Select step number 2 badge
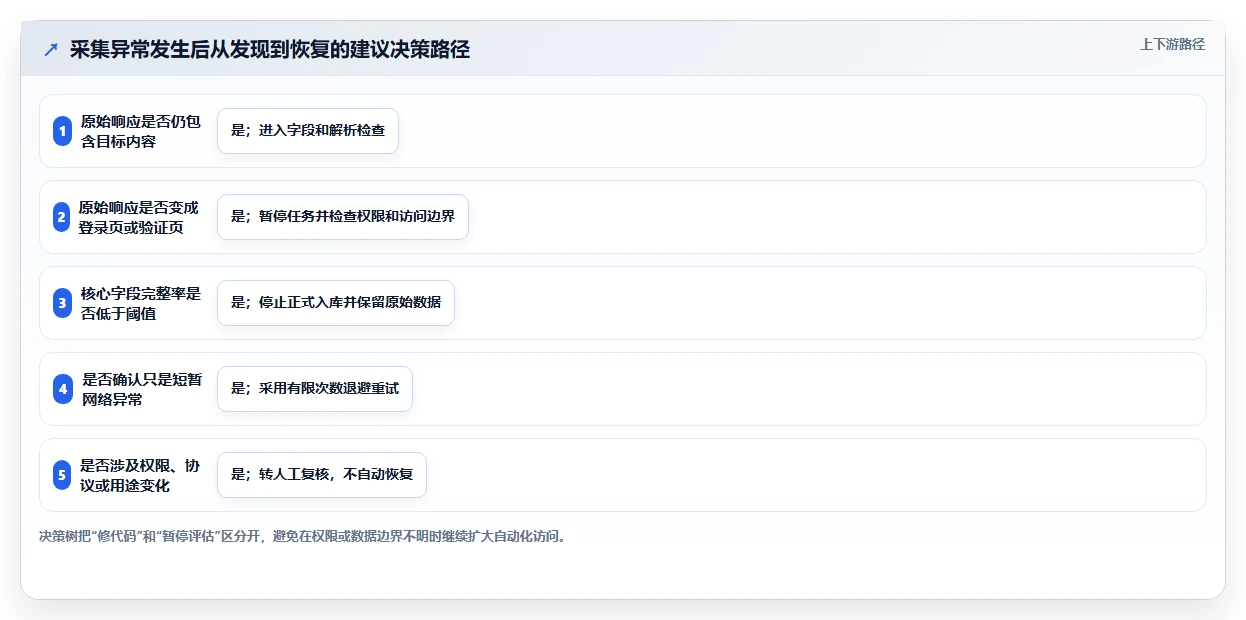Image resolution: width=1246 pixels, height=620 pixels. click(x=62, y=217)
